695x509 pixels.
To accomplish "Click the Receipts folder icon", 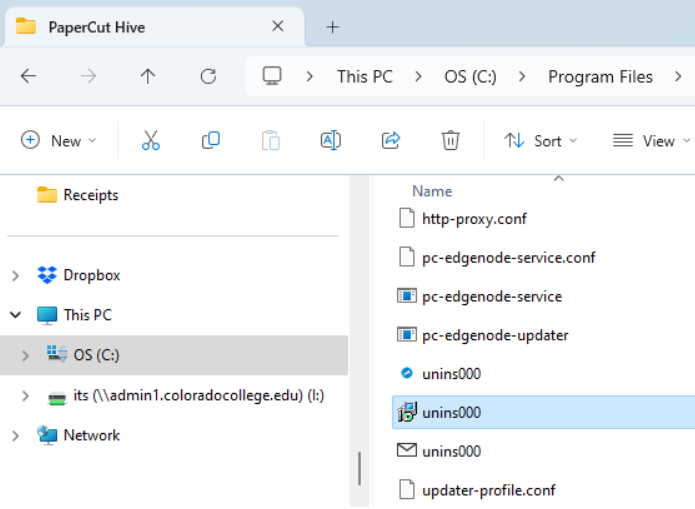I will (x=47, y=195).
